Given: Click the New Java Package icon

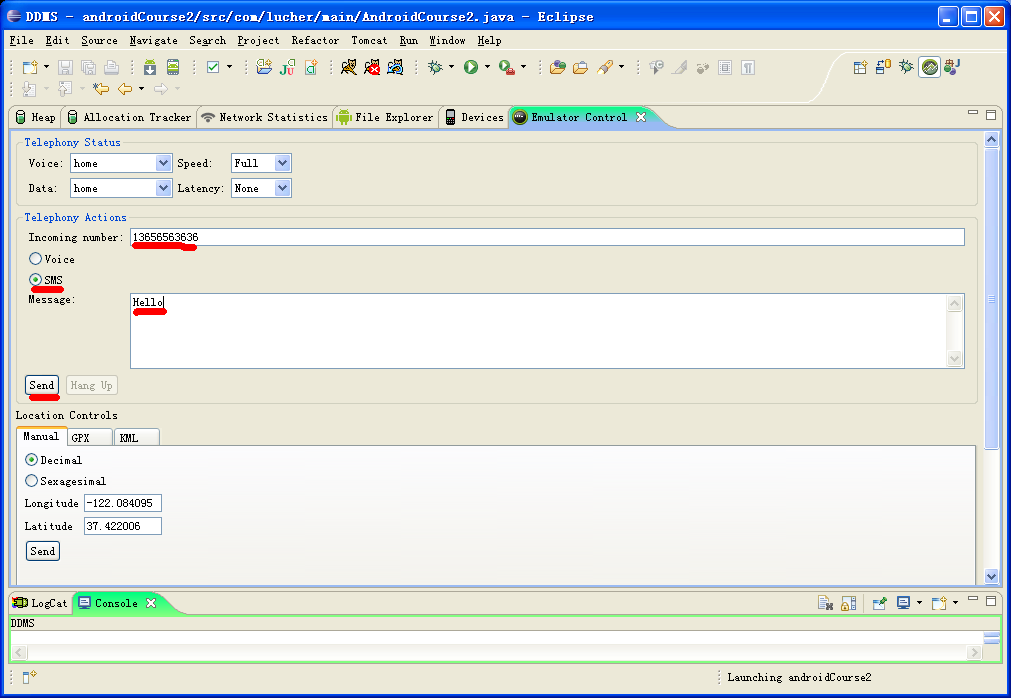Looking at the screenshot, I should [264, 67].
